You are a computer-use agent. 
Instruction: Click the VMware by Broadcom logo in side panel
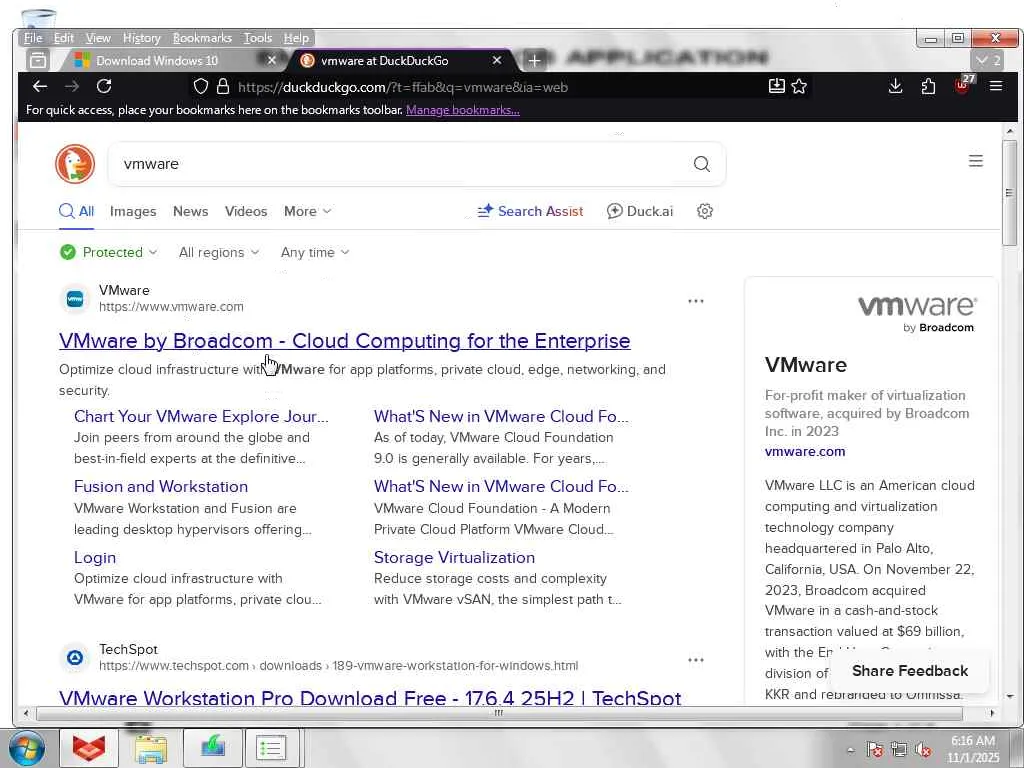point(916,313)
